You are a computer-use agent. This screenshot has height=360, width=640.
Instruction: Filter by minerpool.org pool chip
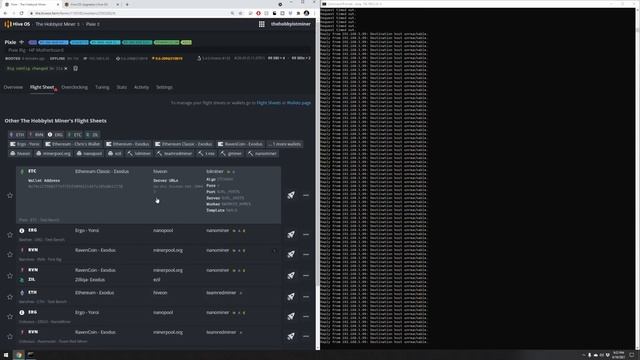(53, 153)
